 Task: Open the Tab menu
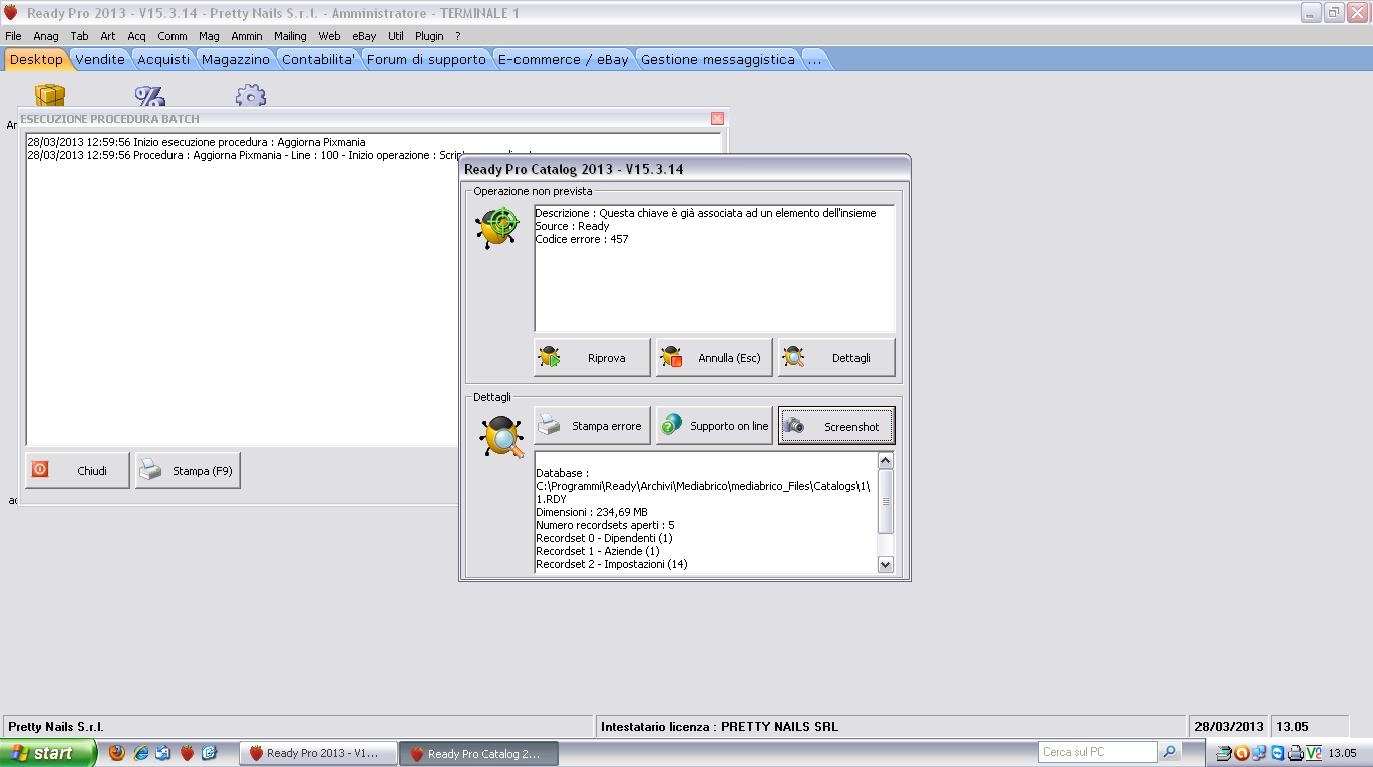[x=79, y=36]
